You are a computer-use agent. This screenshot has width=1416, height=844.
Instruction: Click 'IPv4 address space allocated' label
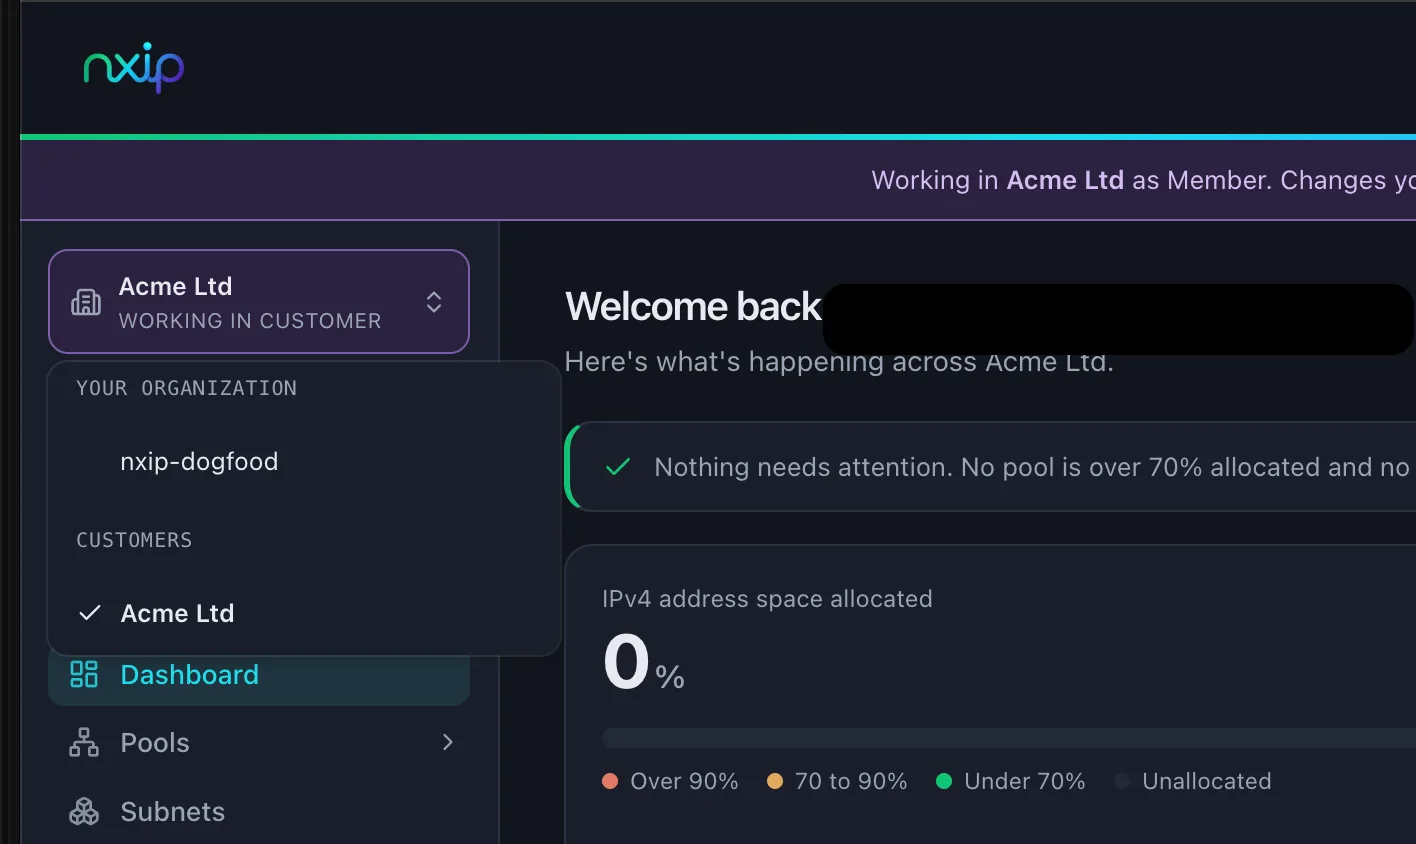point(767,599)
